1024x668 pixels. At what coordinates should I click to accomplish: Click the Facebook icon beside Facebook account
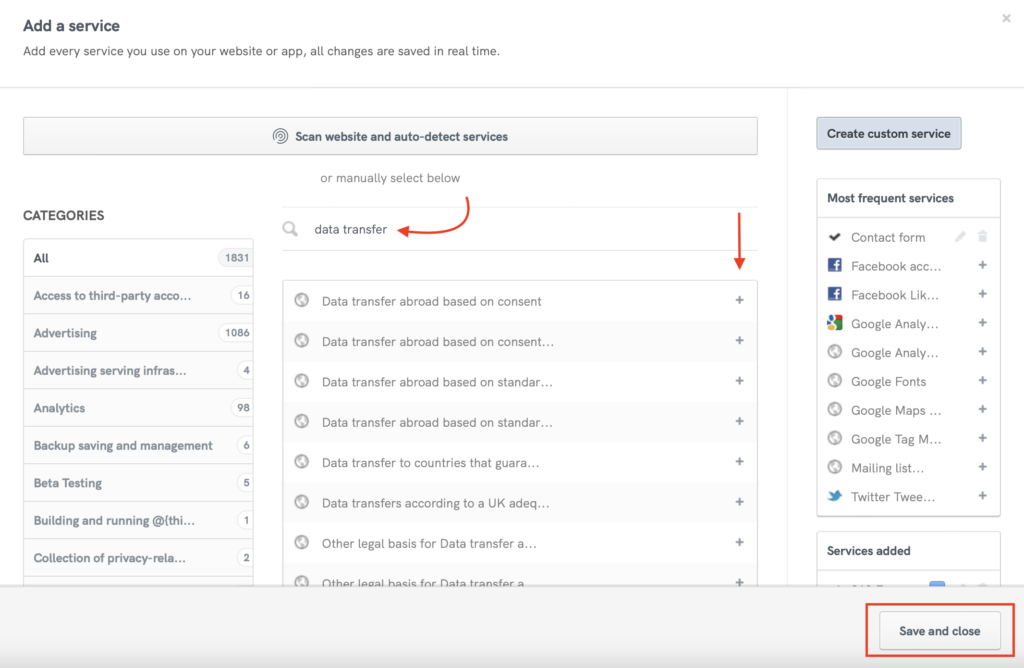[836, 265]
